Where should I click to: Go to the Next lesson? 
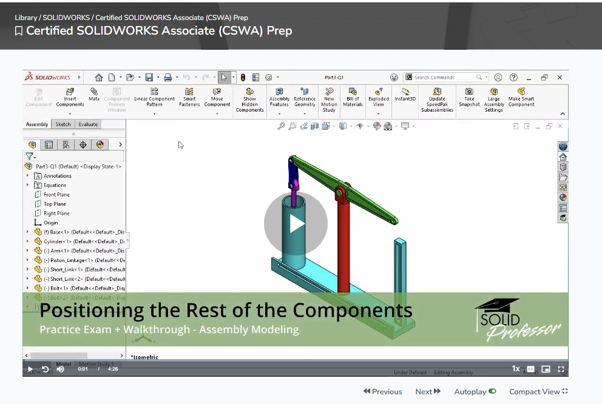(428, 391)
